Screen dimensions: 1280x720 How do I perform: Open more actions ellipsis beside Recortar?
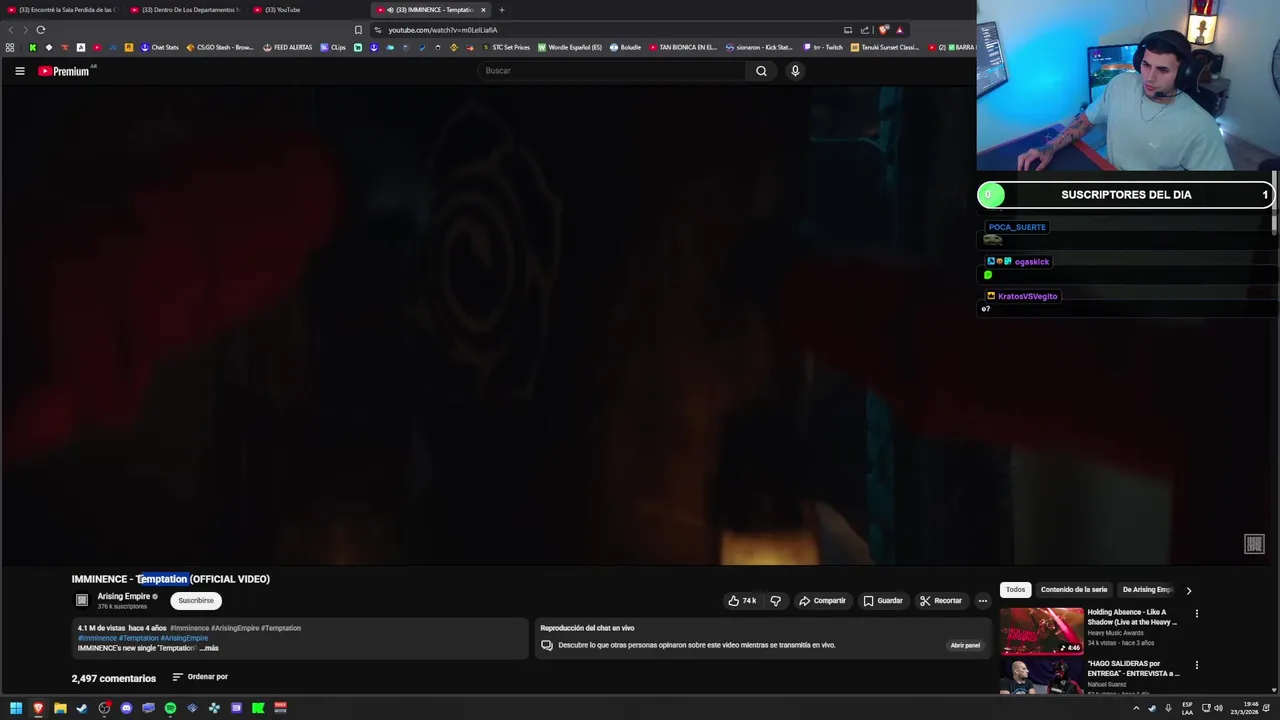[x=983, y=601]
